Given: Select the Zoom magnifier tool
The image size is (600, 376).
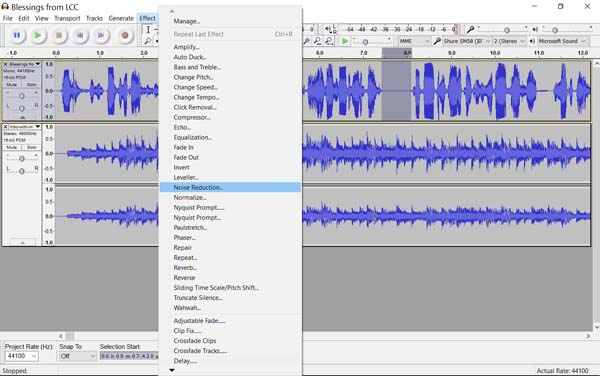Looking at the screenshot, I should [148, 41].
